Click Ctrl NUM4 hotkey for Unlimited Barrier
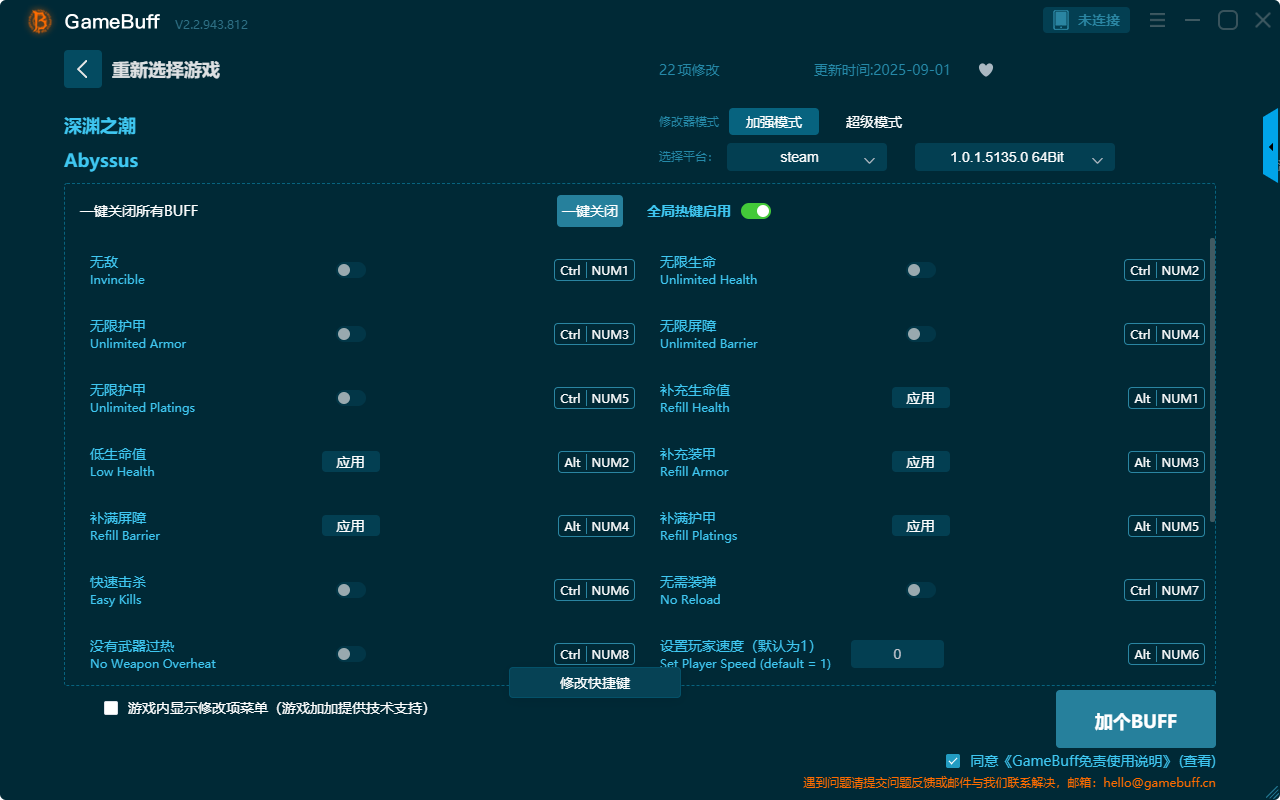1280x800 pixels. [x=1165, y=334]
